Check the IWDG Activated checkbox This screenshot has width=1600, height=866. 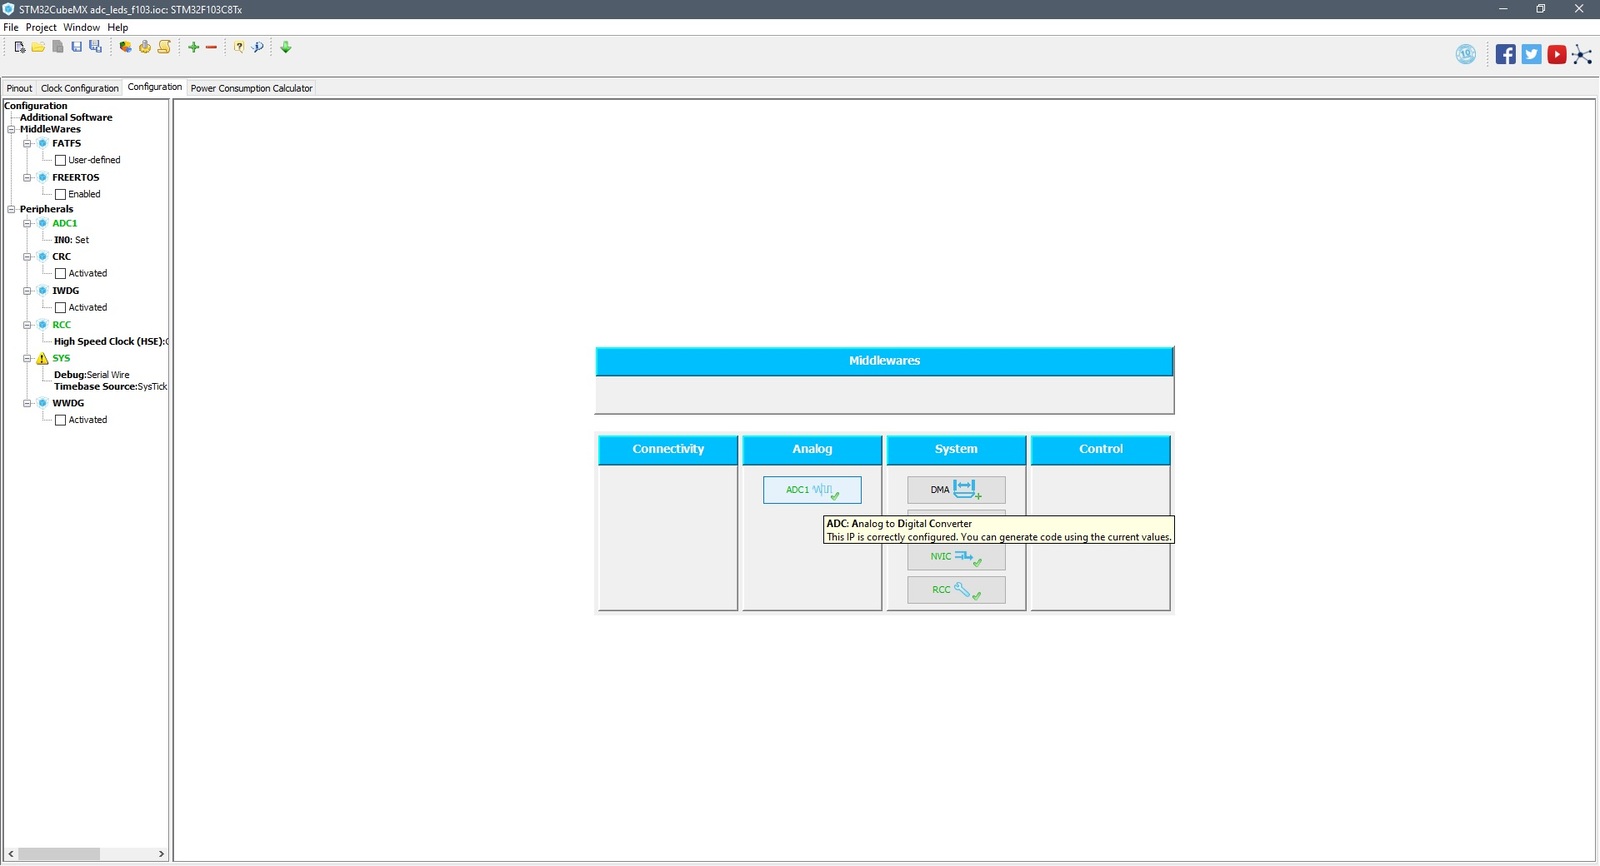click(x=60, y=307)
